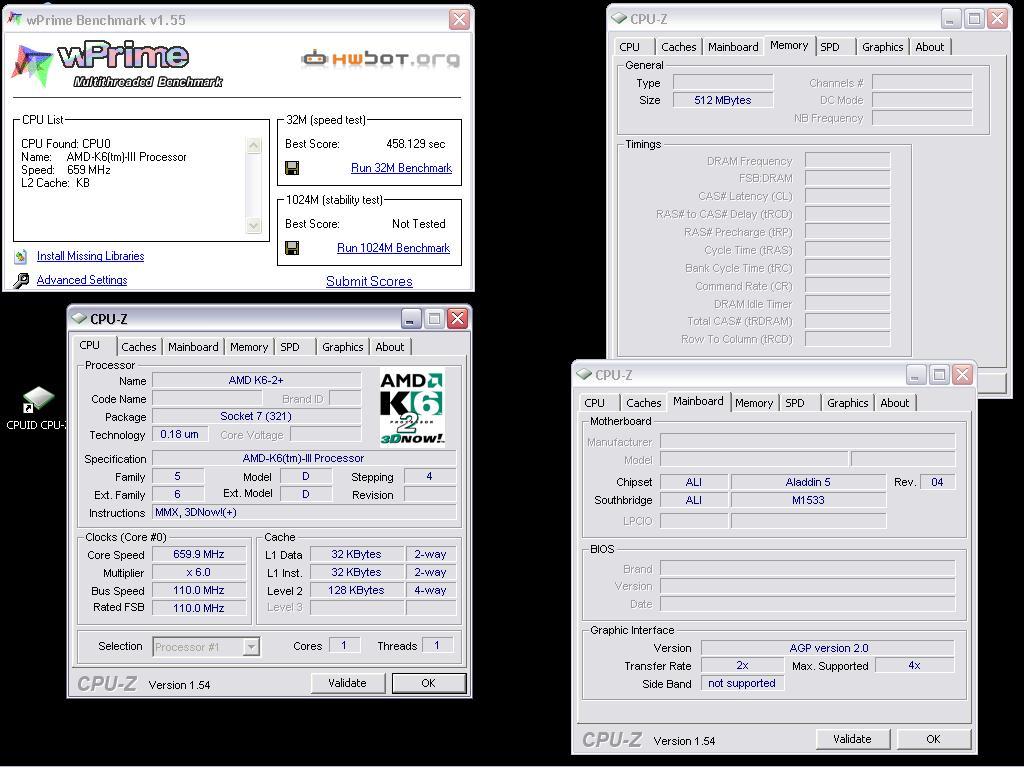The height and width of the screenshot is (768, 1024).
Task: Run the 32M Benchmark link
Action: [401, 168]
